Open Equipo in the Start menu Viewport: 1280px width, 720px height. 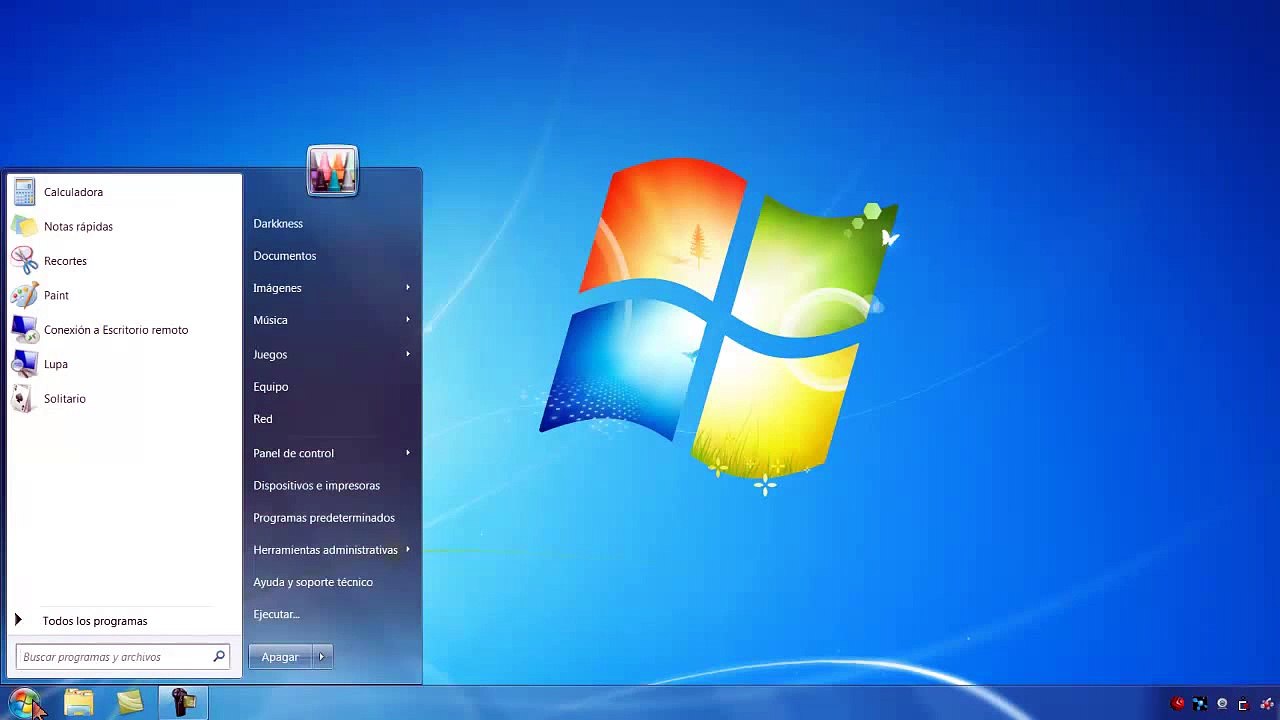271,387
